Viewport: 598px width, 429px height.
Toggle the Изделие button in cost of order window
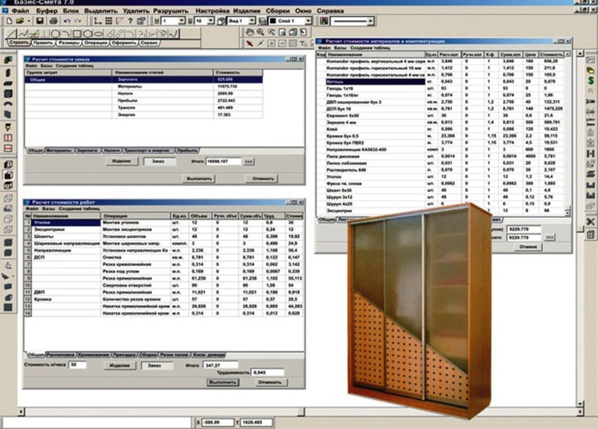(x=122, y=161)
